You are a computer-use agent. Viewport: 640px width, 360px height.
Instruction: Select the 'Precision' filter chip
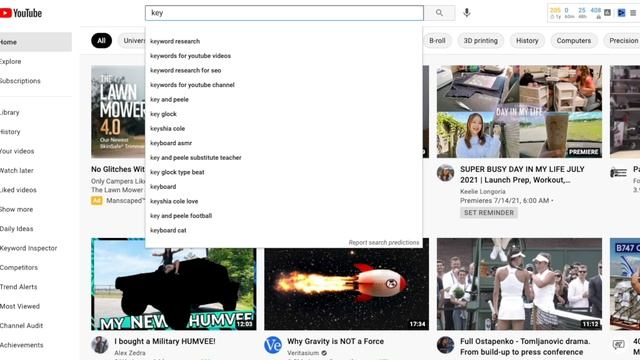click(x=622, y=40)
